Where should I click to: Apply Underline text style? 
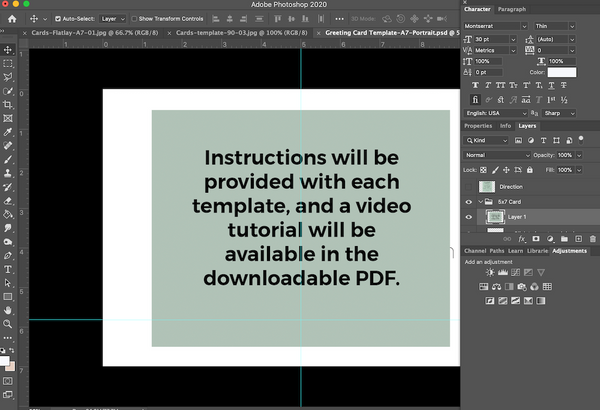click(x=551, y=85)
